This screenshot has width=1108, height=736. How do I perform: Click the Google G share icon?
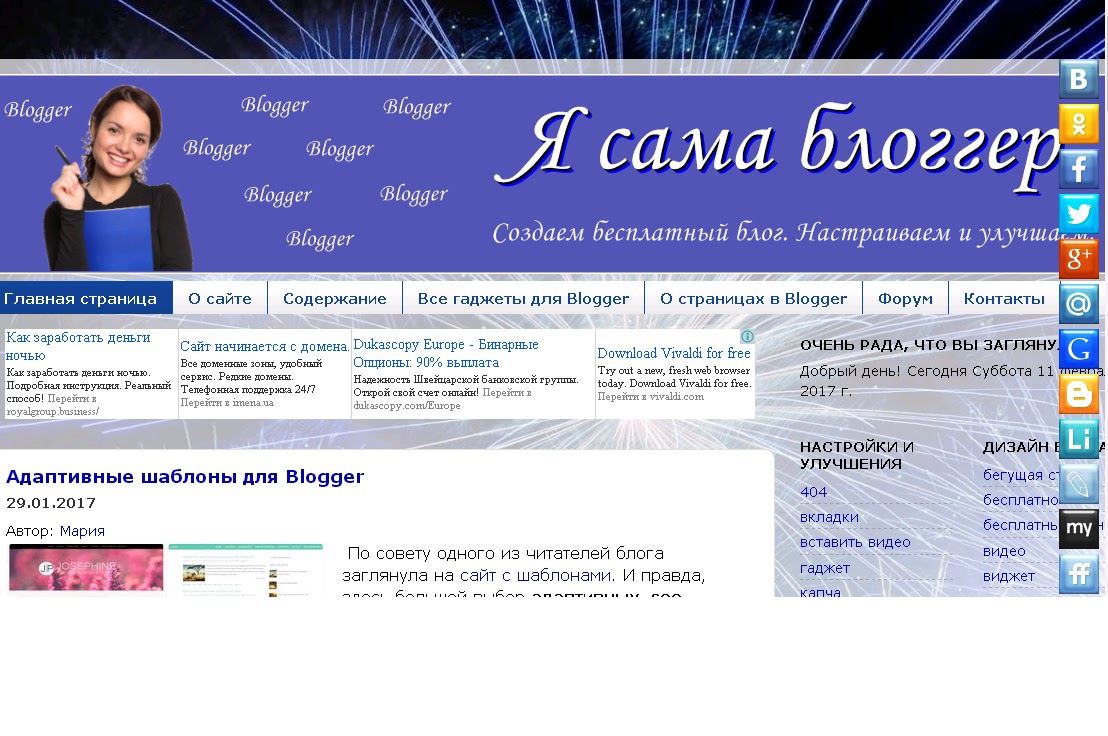[1078, 349]
